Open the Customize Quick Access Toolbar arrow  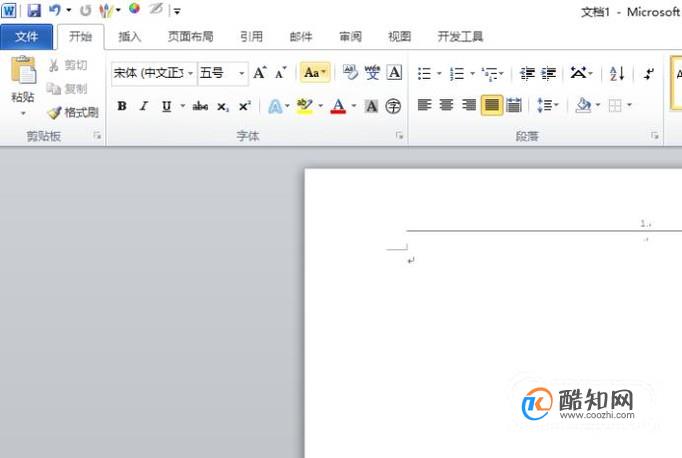(177, 11)
